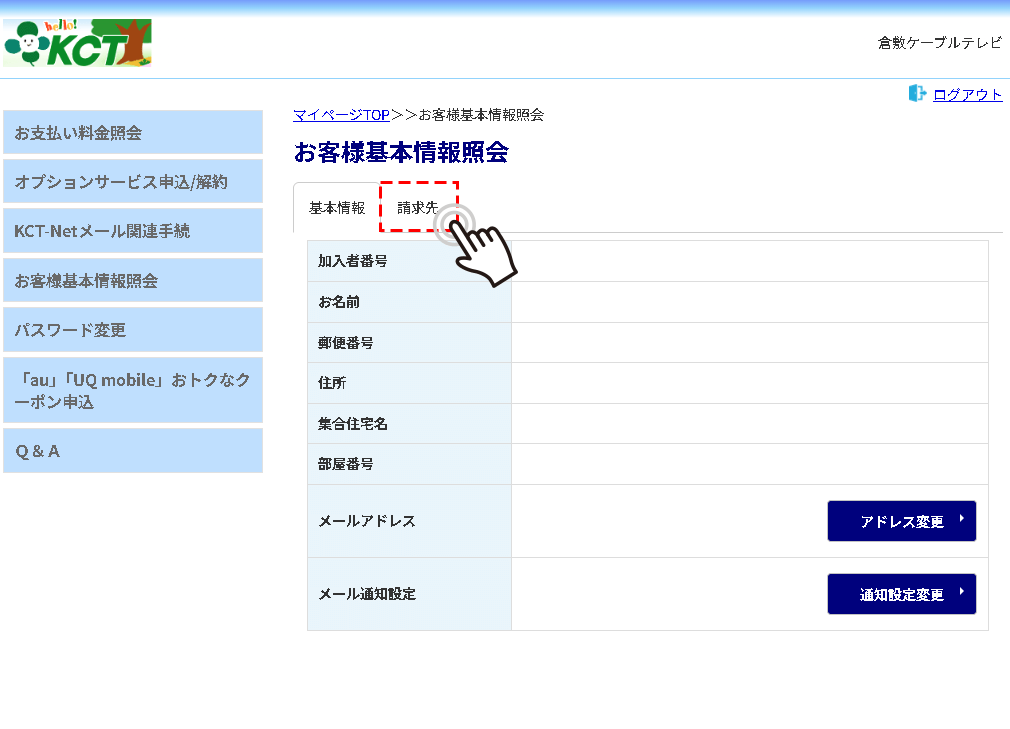Image resolution: width=1010 pixels, height=729 pixels.
Task: Click the お客様基本情報照会 page heading
Action: coord(401,153)
